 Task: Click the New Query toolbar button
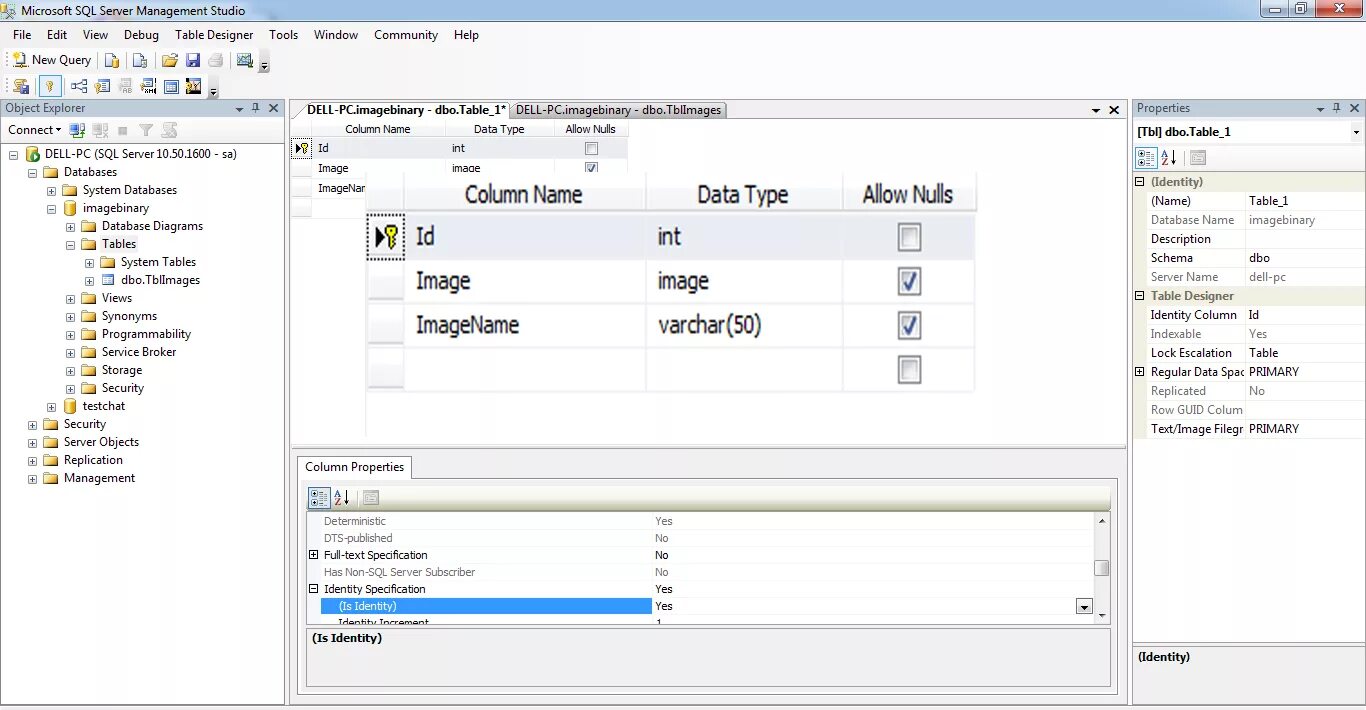(x=52, y=60)
